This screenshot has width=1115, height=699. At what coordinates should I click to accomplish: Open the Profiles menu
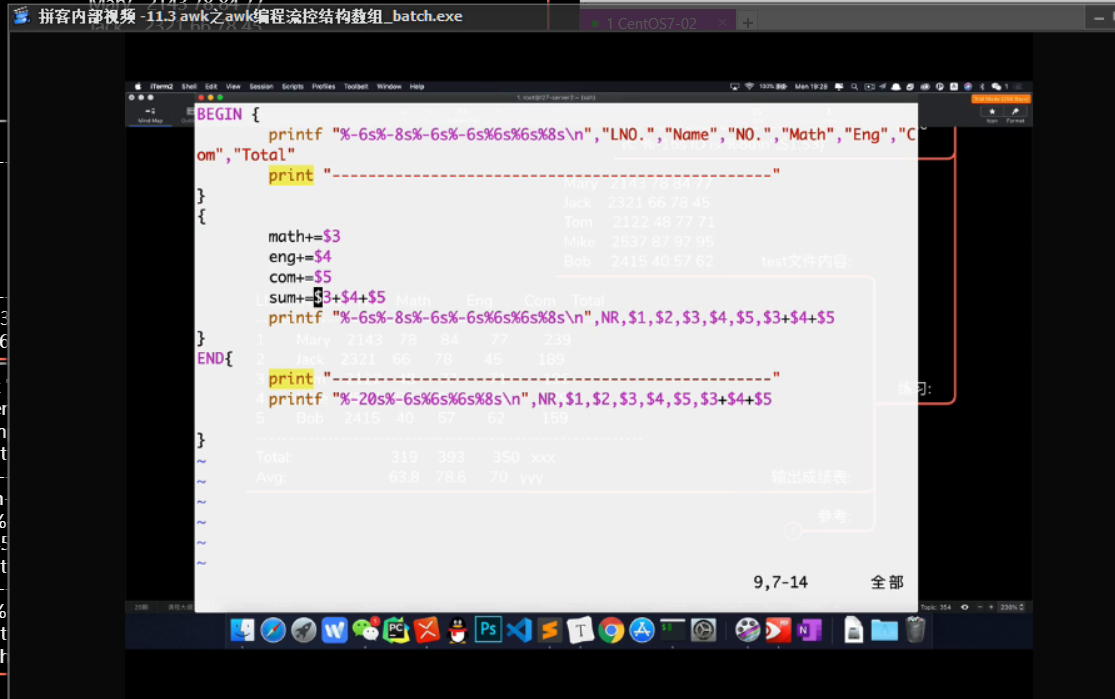tap(324, 87)
